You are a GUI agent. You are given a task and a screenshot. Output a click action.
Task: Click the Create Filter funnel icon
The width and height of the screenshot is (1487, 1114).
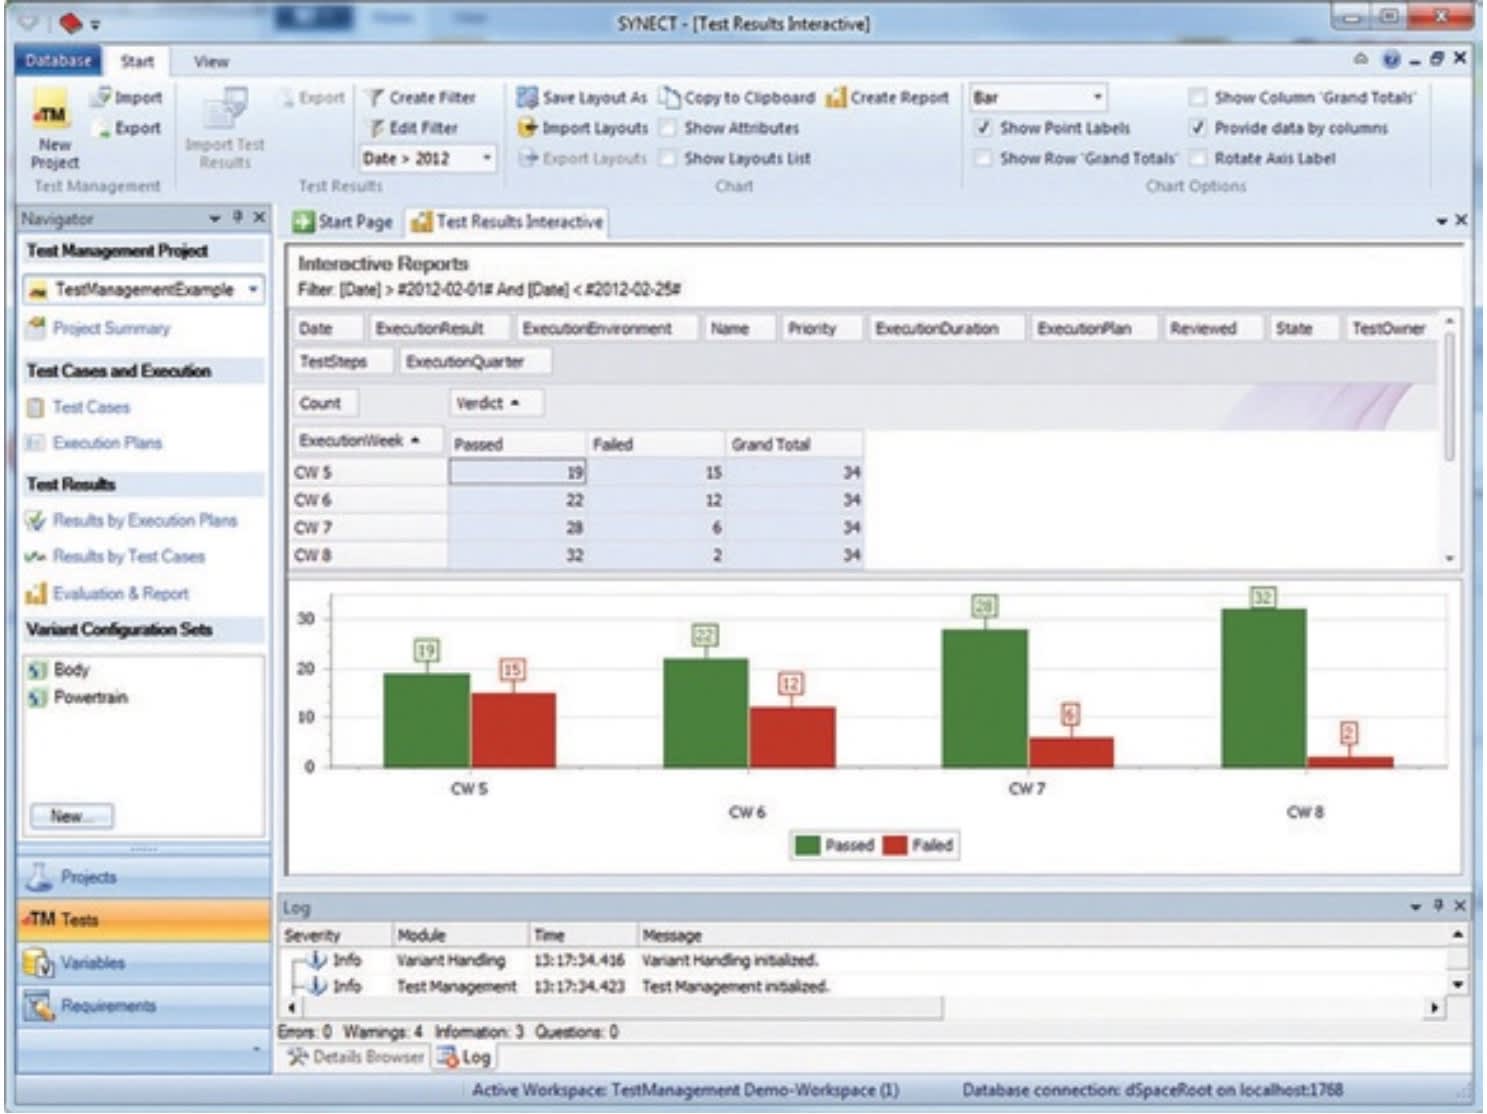coord(374,97)
